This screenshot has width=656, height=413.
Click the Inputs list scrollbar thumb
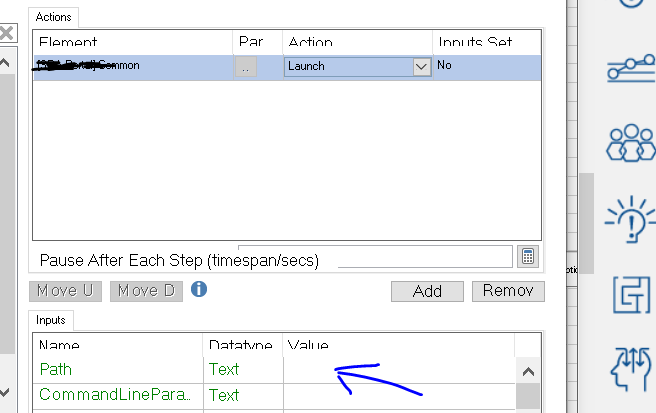point(528,396)
